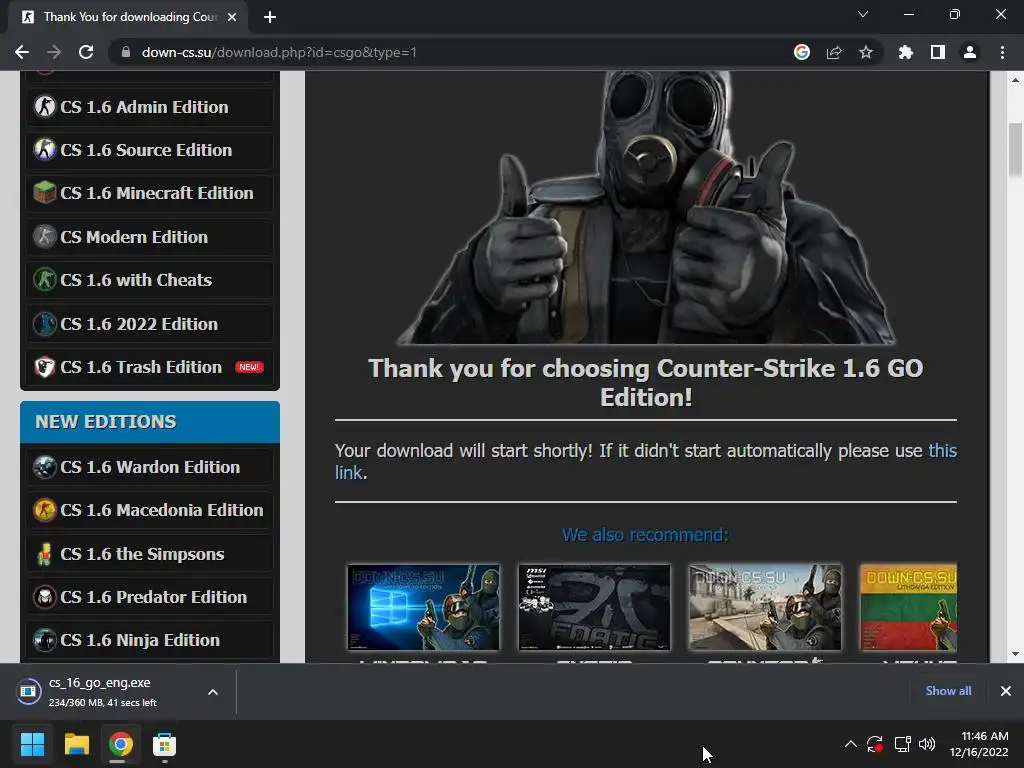Click the CS 1.6 Ninja Edition icon
1024x768 pixels.
tap(44, 639)
